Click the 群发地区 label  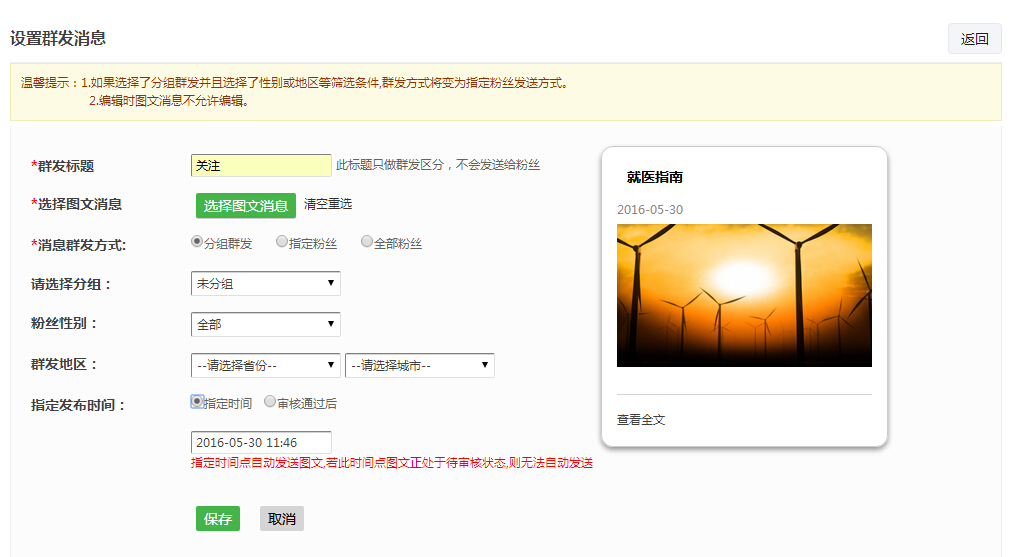(x=64, y=364)
